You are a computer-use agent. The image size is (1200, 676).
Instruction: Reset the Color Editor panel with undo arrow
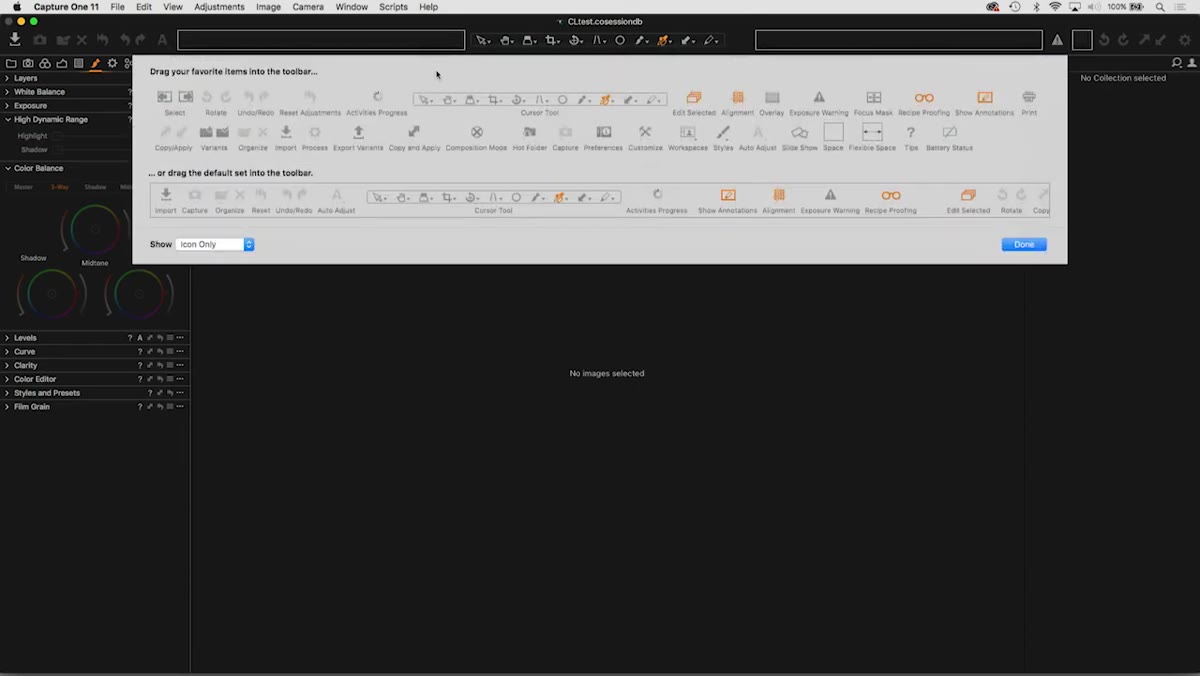[160, 379]
